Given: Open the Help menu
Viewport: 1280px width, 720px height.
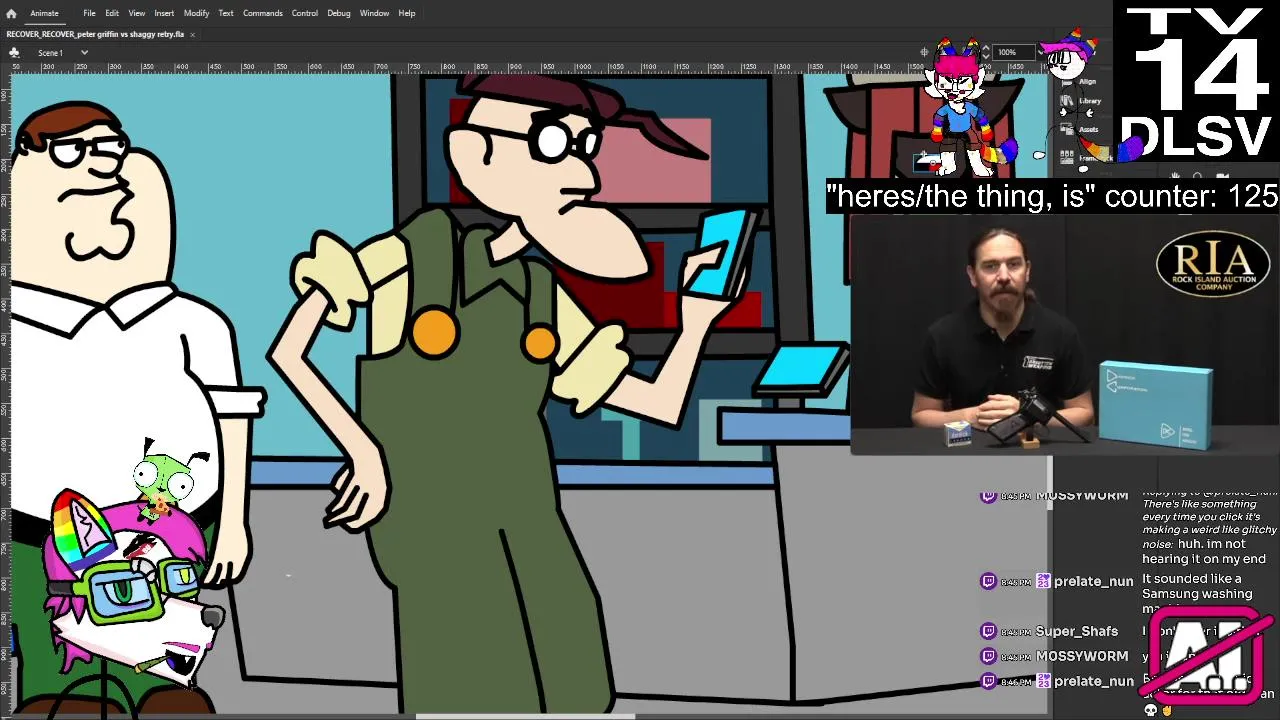Looking at the screenshot, I should (406, 13).
